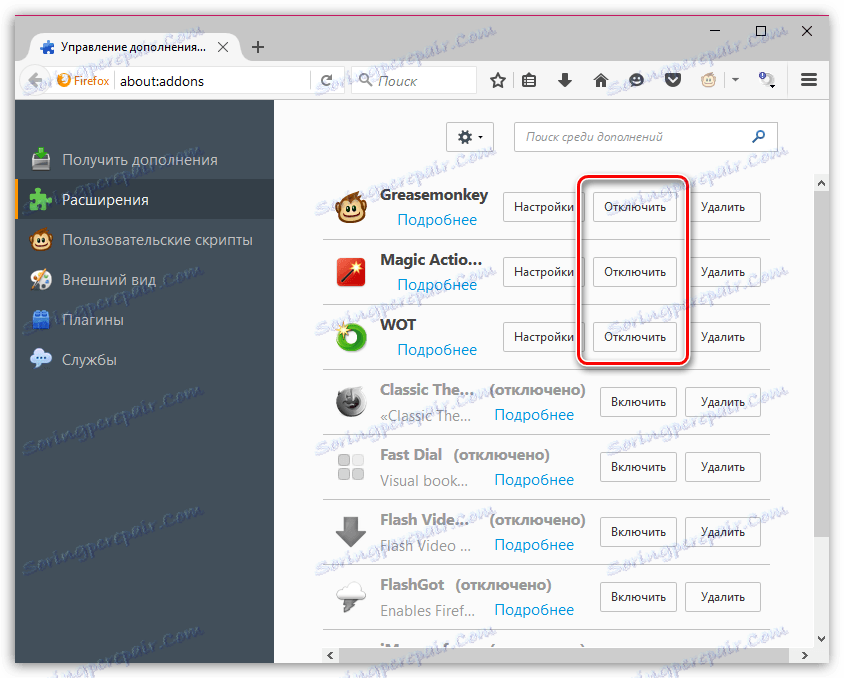Screen dimensions: 844x678
Task: Remove the Classic Theme Restorer extension
Action: click(722, 402)
